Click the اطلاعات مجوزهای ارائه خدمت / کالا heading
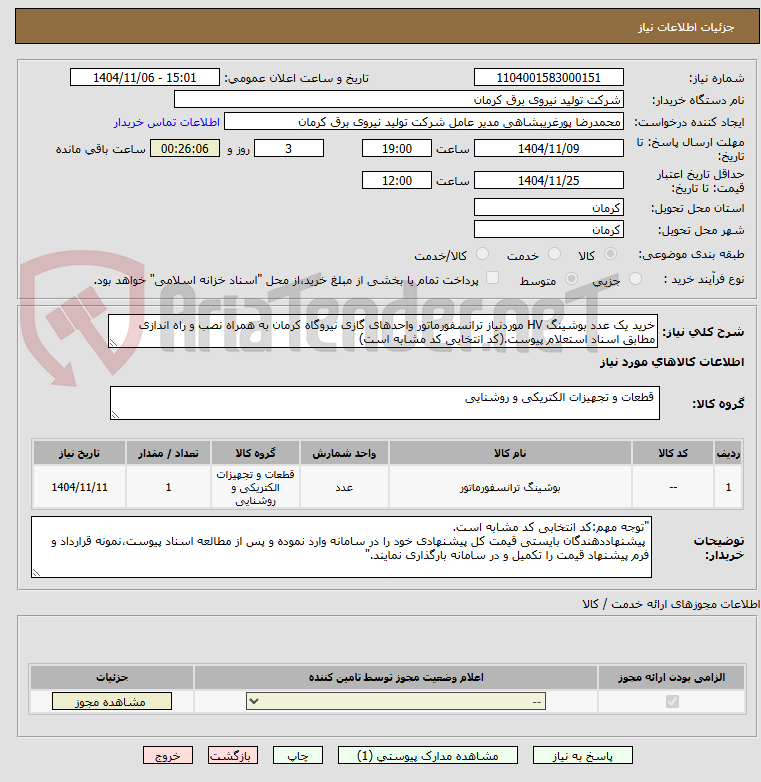761x782 pixels. point(671,604)
